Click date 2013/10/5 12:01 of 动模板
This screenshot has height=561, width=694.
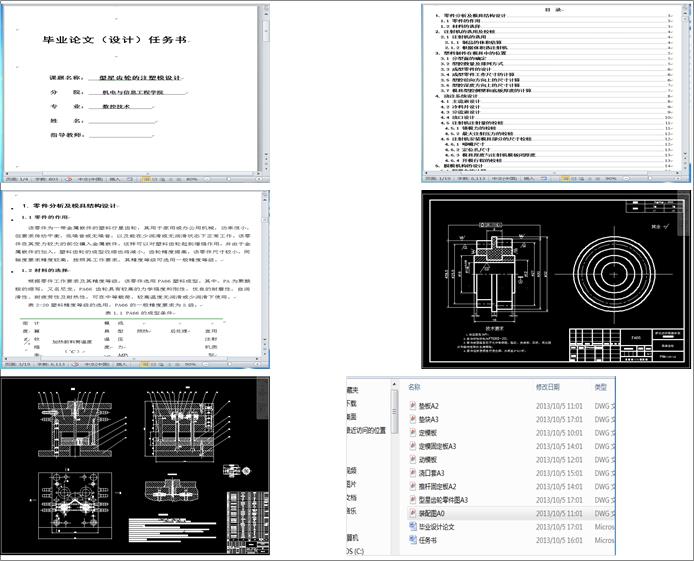pos(559,460)
